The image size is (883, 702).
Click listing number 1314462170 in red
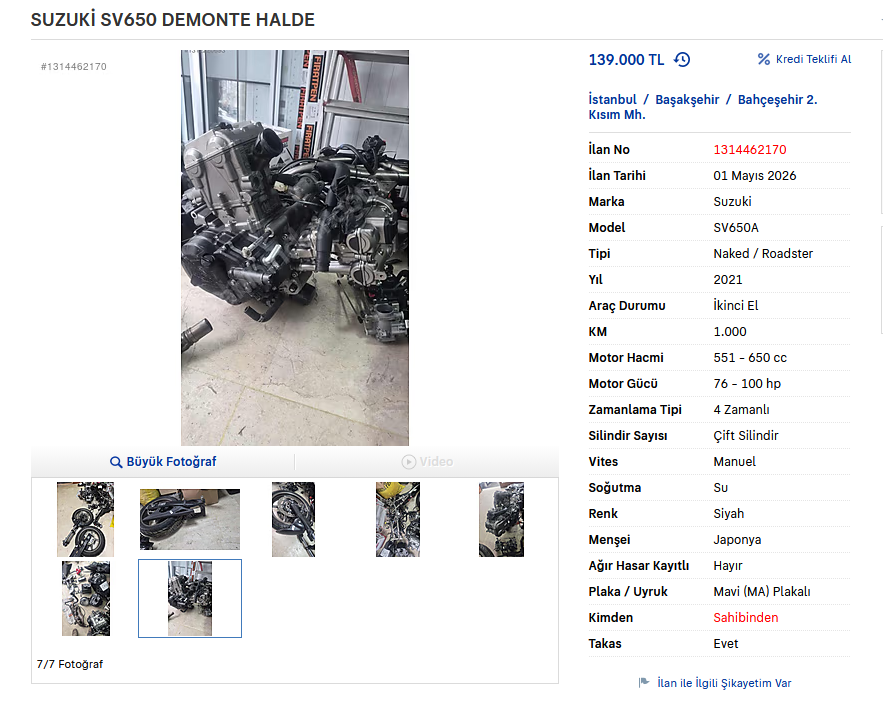pyautogui.click(x=750, y=150)
